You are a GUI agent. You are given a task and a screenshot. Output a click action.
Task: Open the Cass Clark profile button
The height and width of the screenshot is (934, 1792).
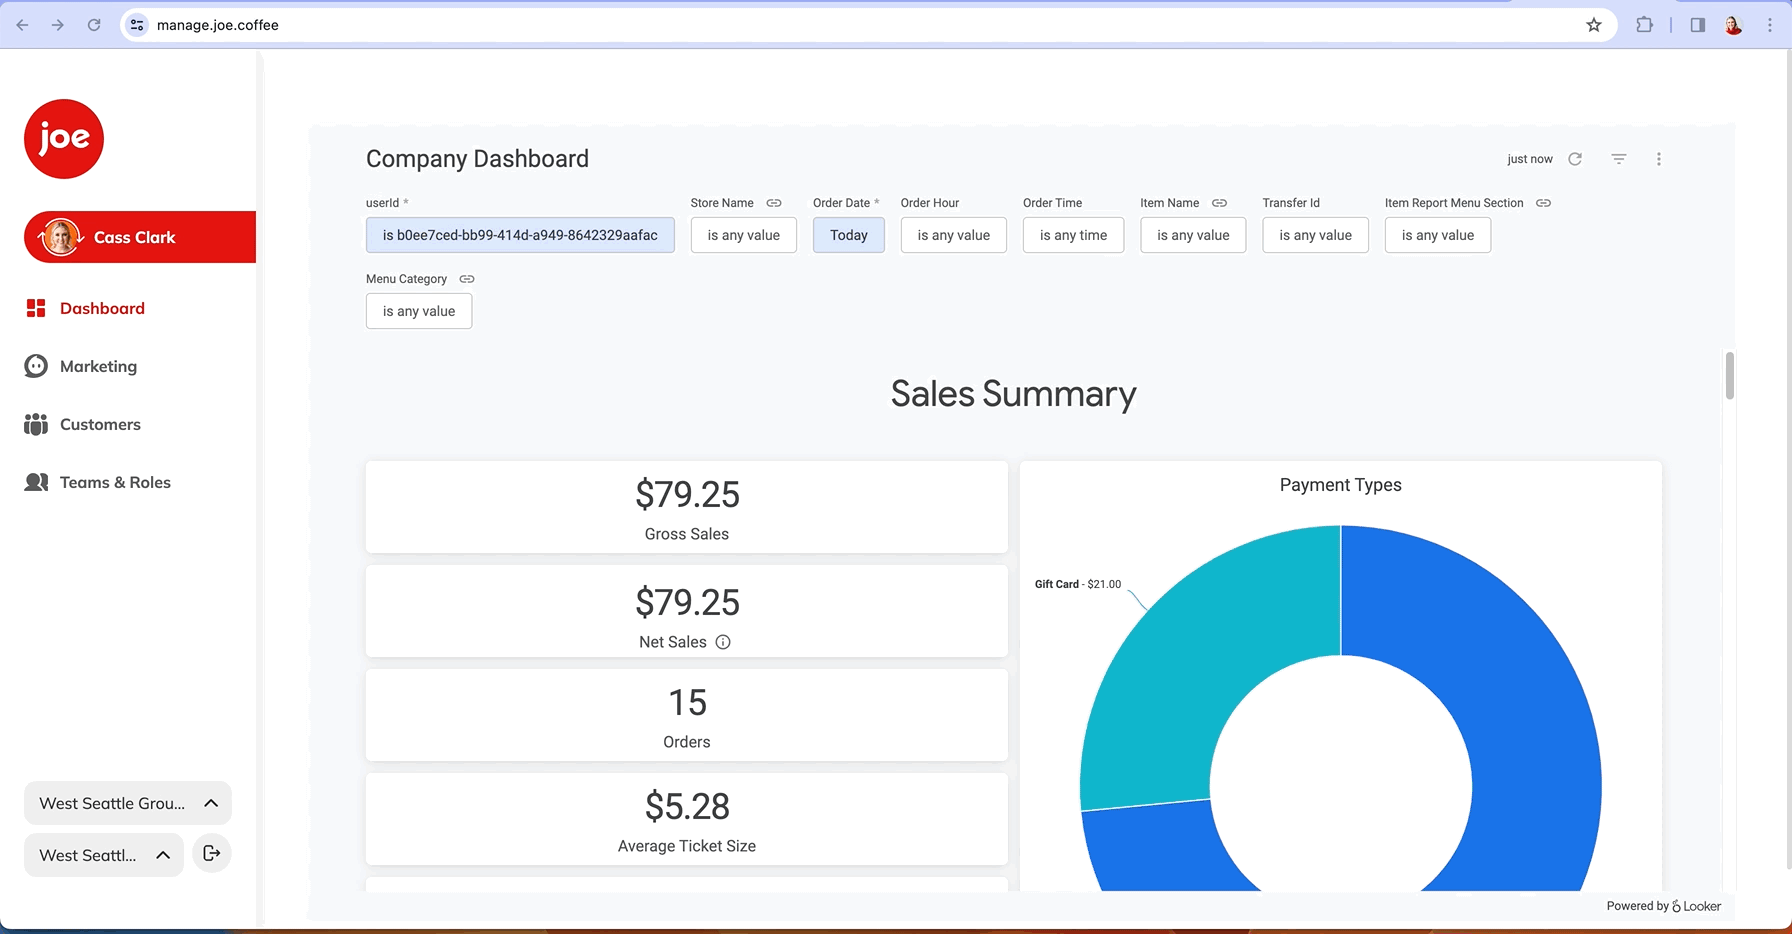[x=140, y=237]
